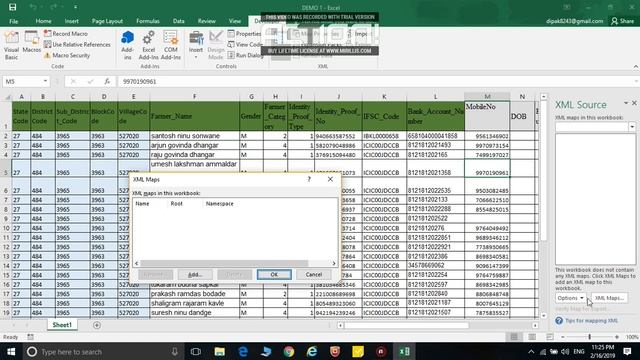640x360 pixels.
Task: Click the zoom out minus button
Action: [562, 337]
